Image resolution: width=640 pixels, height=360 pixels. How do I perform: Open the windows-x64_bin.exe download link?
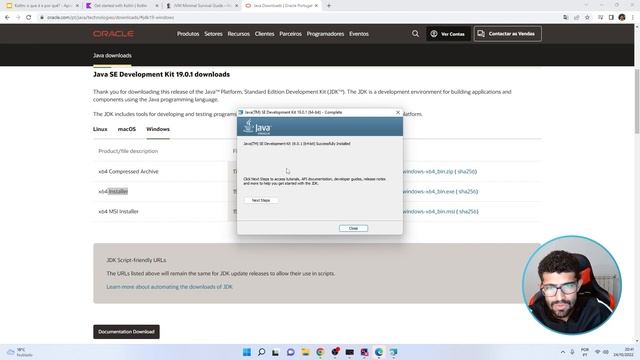(x=428, y=191)
